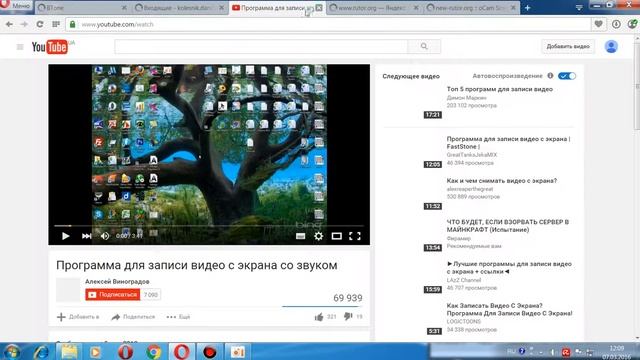Switch to the kolesnik mail inbox tab
This screenshot has width=640, height=360.
pos(180,8)
